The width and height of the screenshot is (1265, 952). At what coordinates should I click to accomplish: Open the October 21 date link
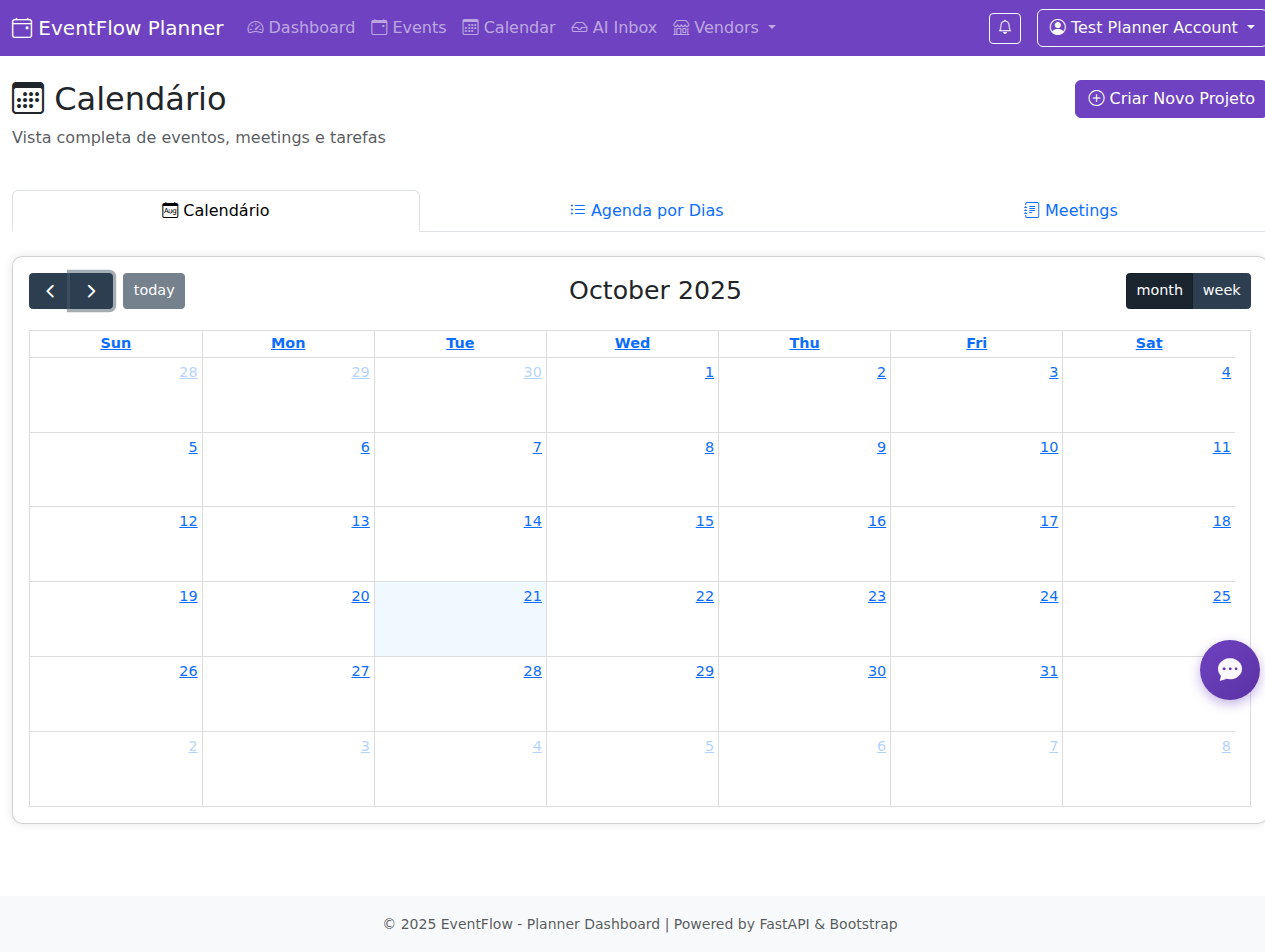click(x=532, y=597)
